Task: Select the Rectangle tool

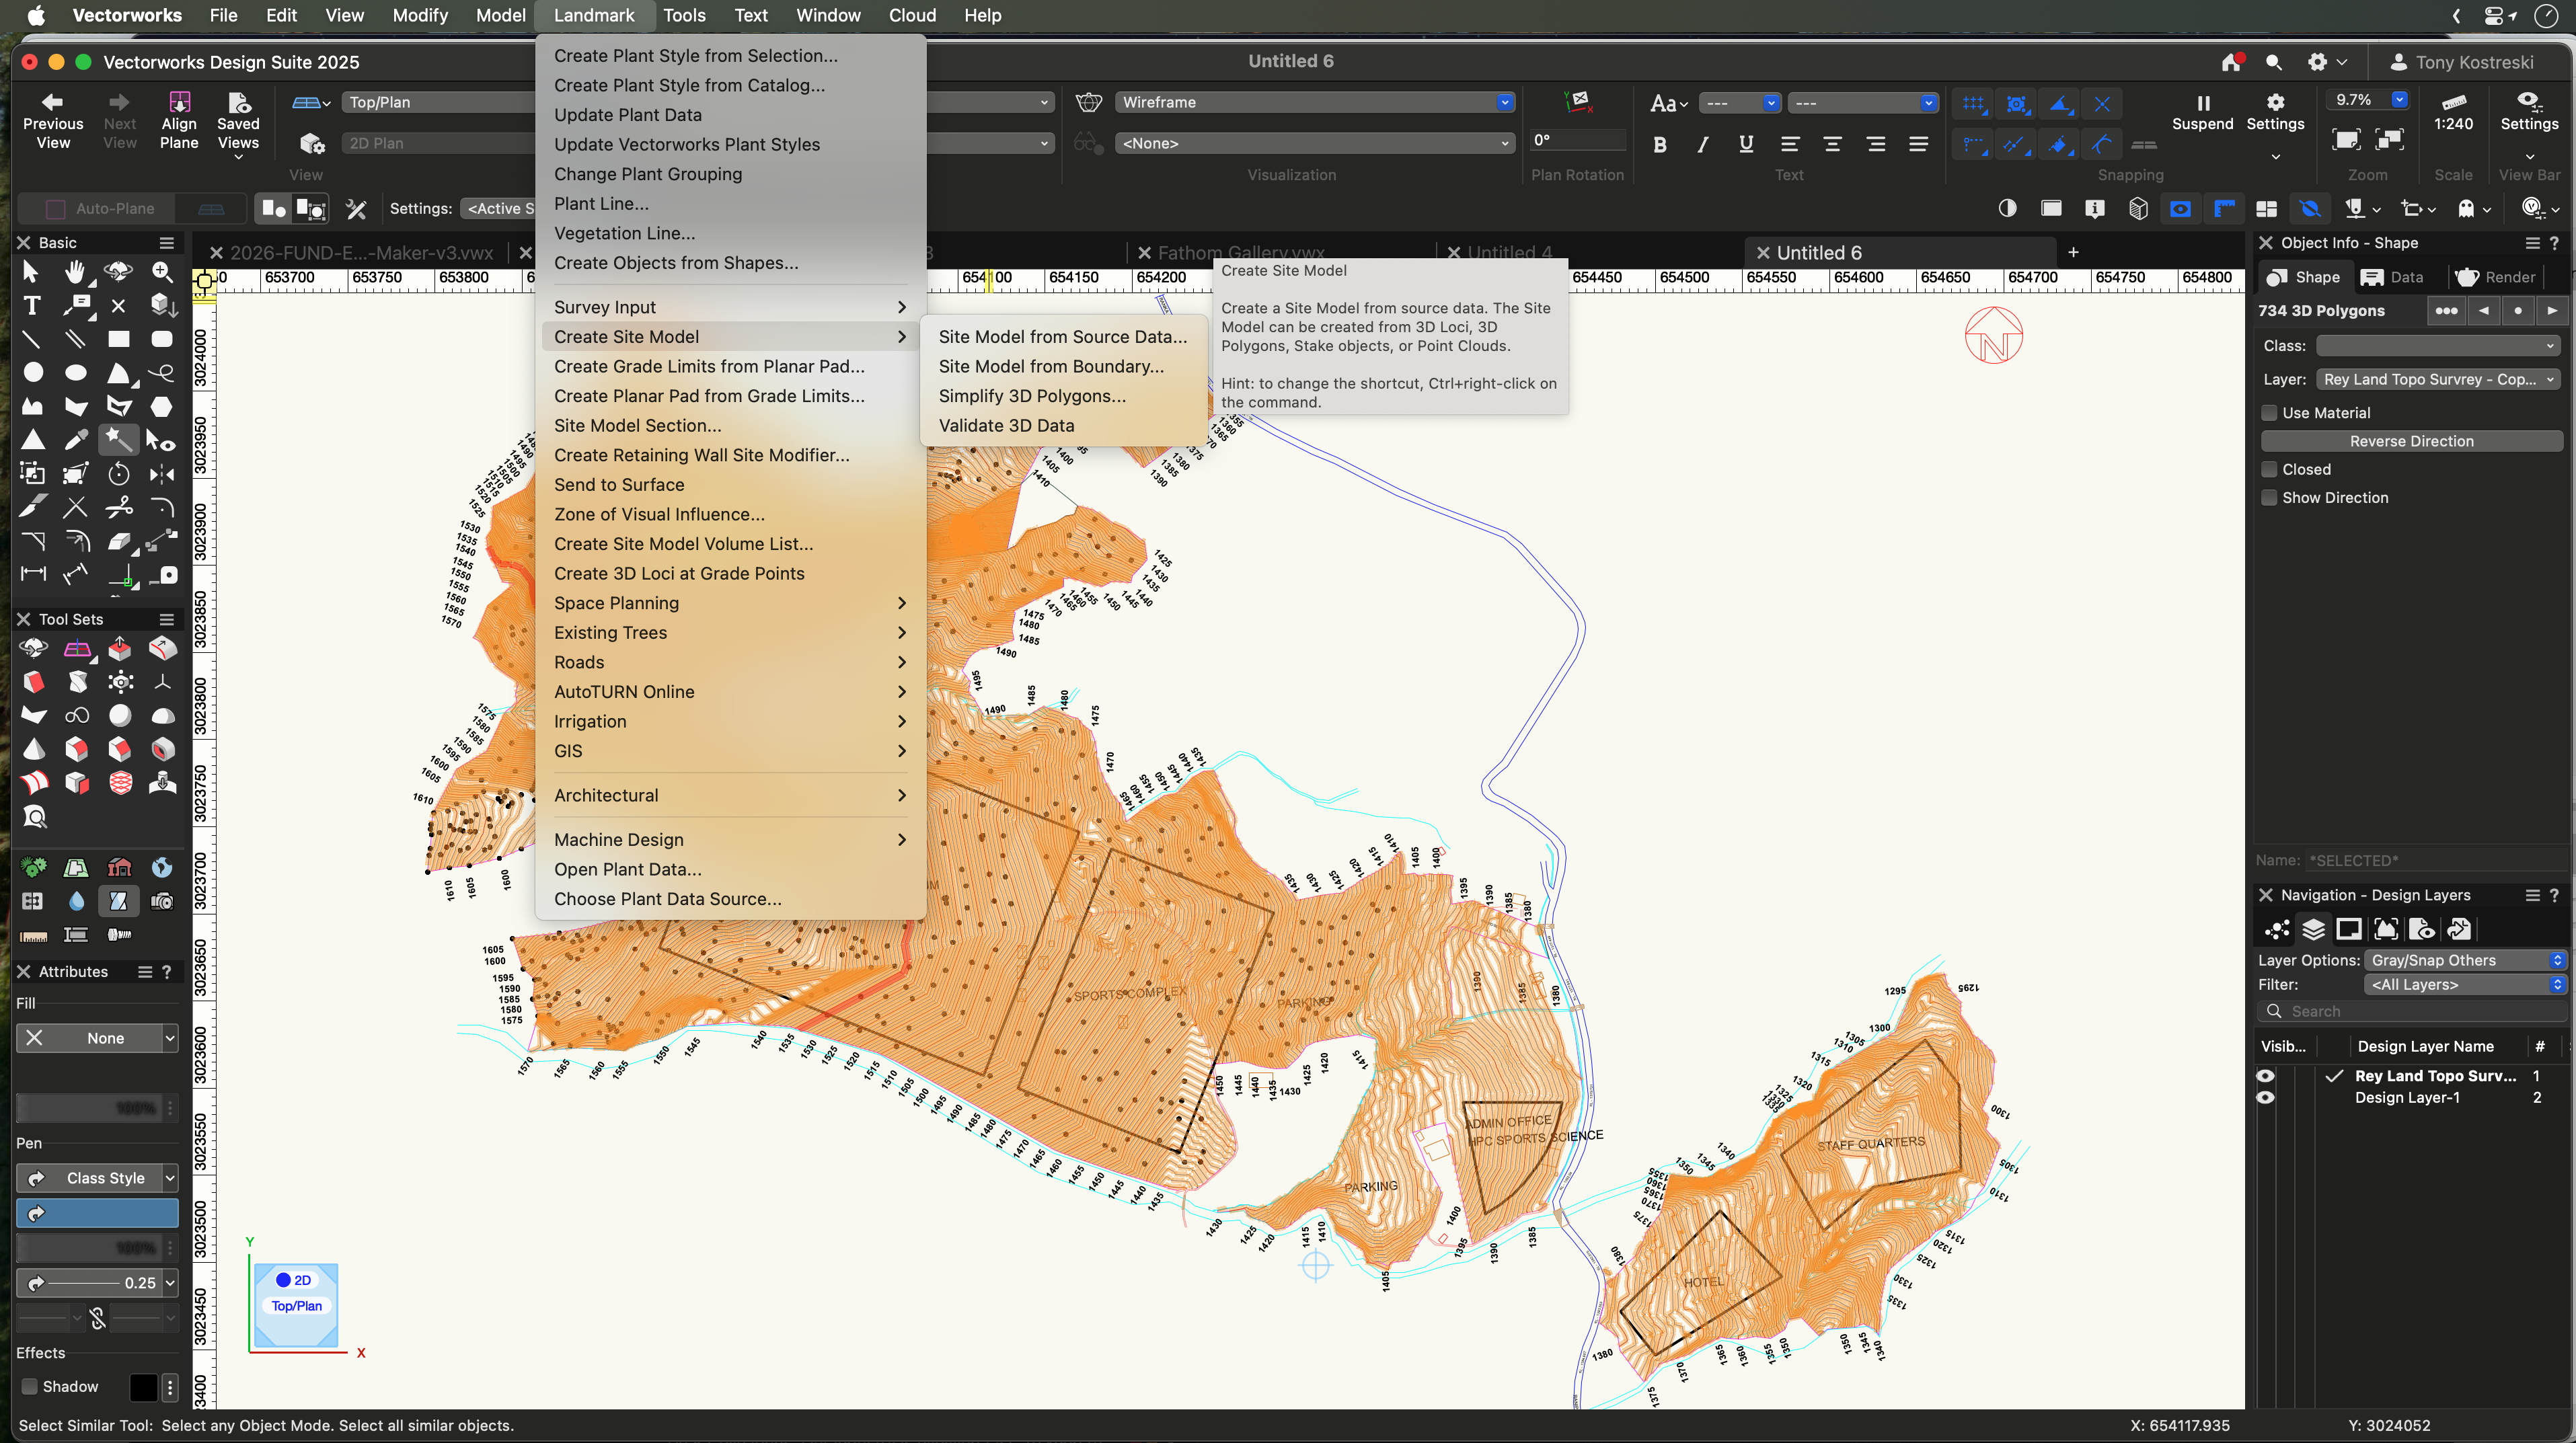Action: click(119, 340)
